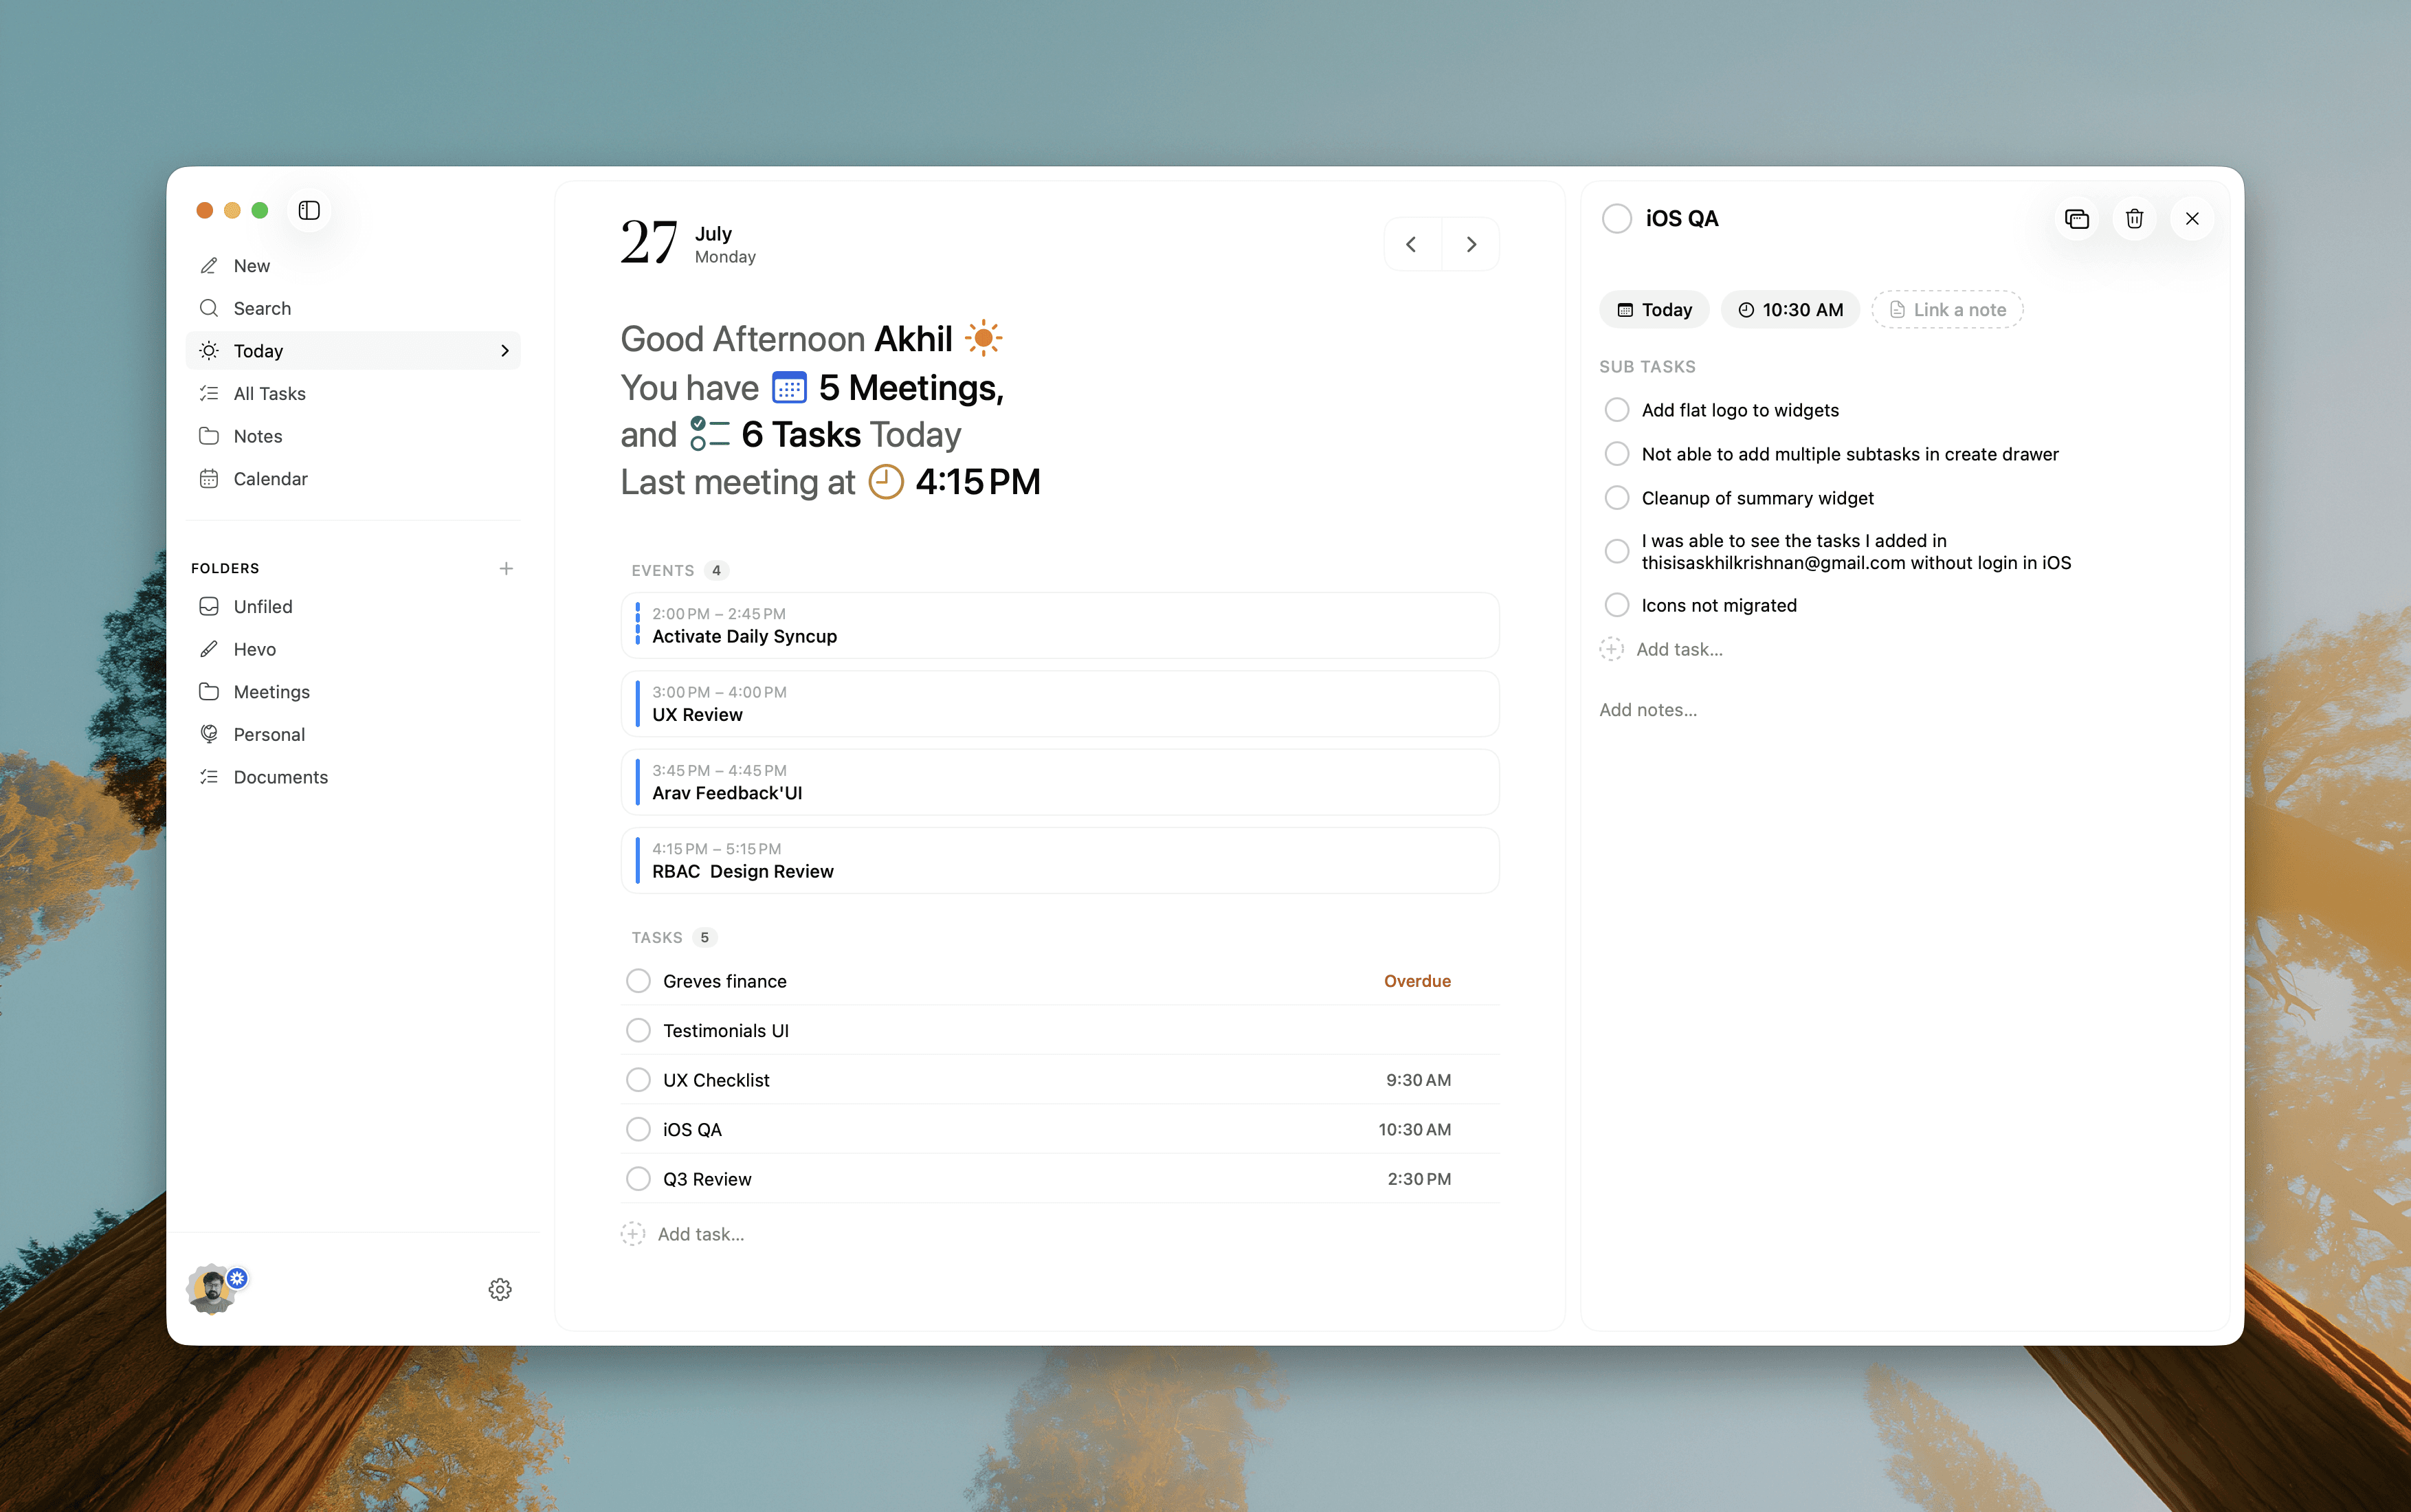
Task: Open the 10:30 AM time picker chip
Action: click(1790, 310)
